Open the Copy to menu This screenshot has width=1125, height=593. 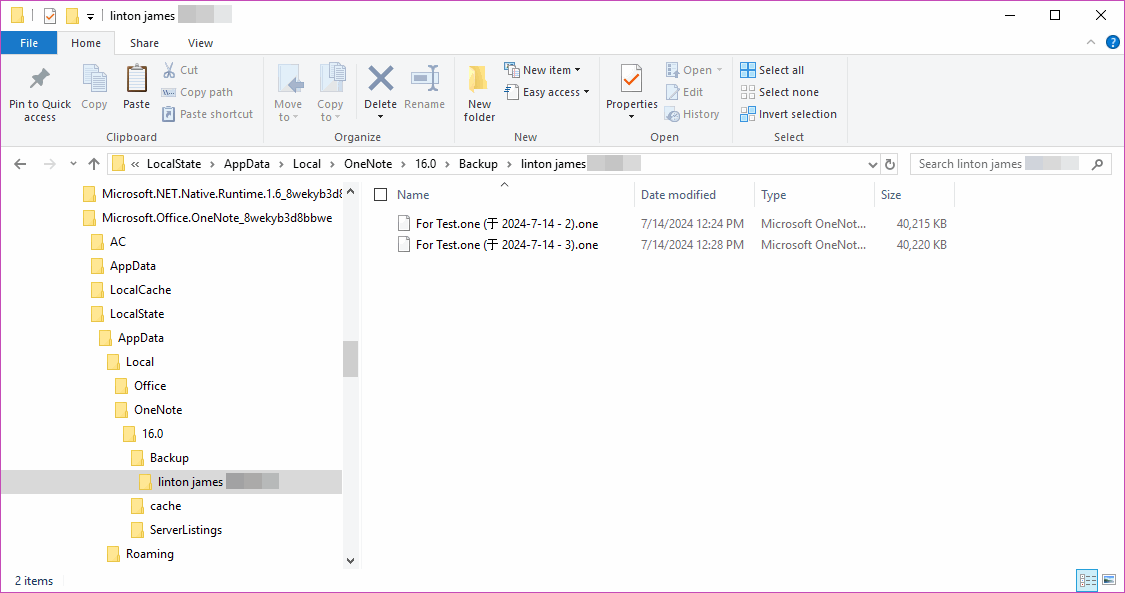[330, 93]
